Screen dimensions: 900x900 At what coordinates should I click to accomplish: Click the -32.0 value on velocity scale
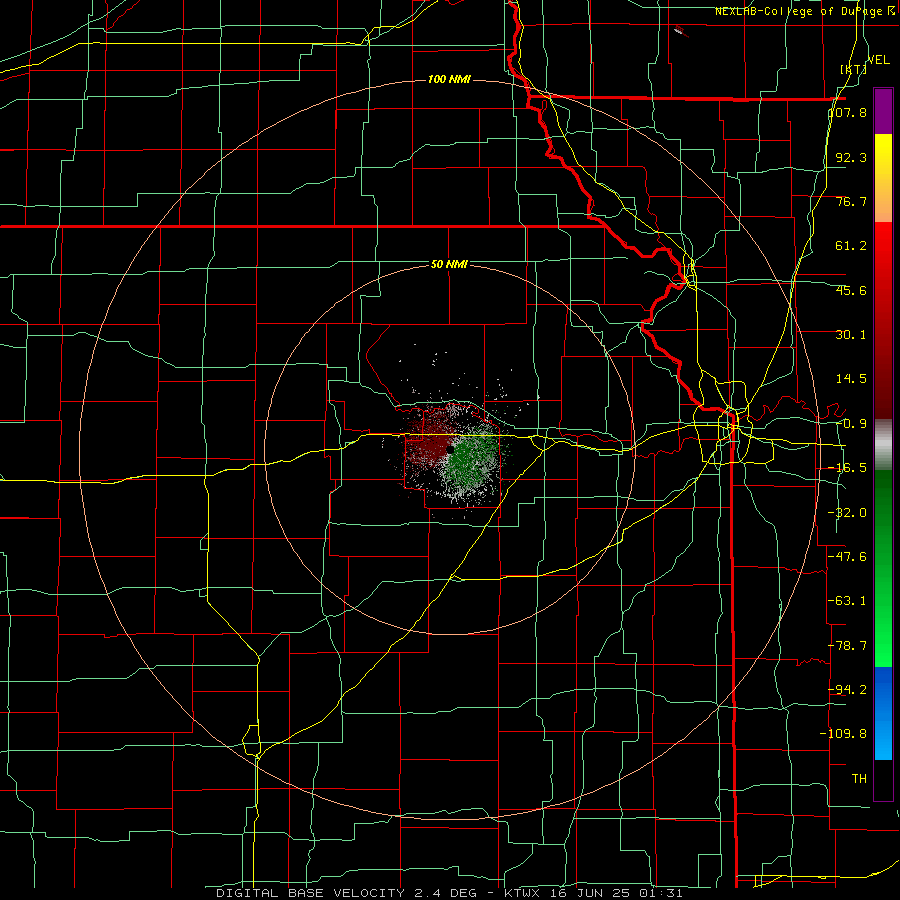[x=848, y=513]
